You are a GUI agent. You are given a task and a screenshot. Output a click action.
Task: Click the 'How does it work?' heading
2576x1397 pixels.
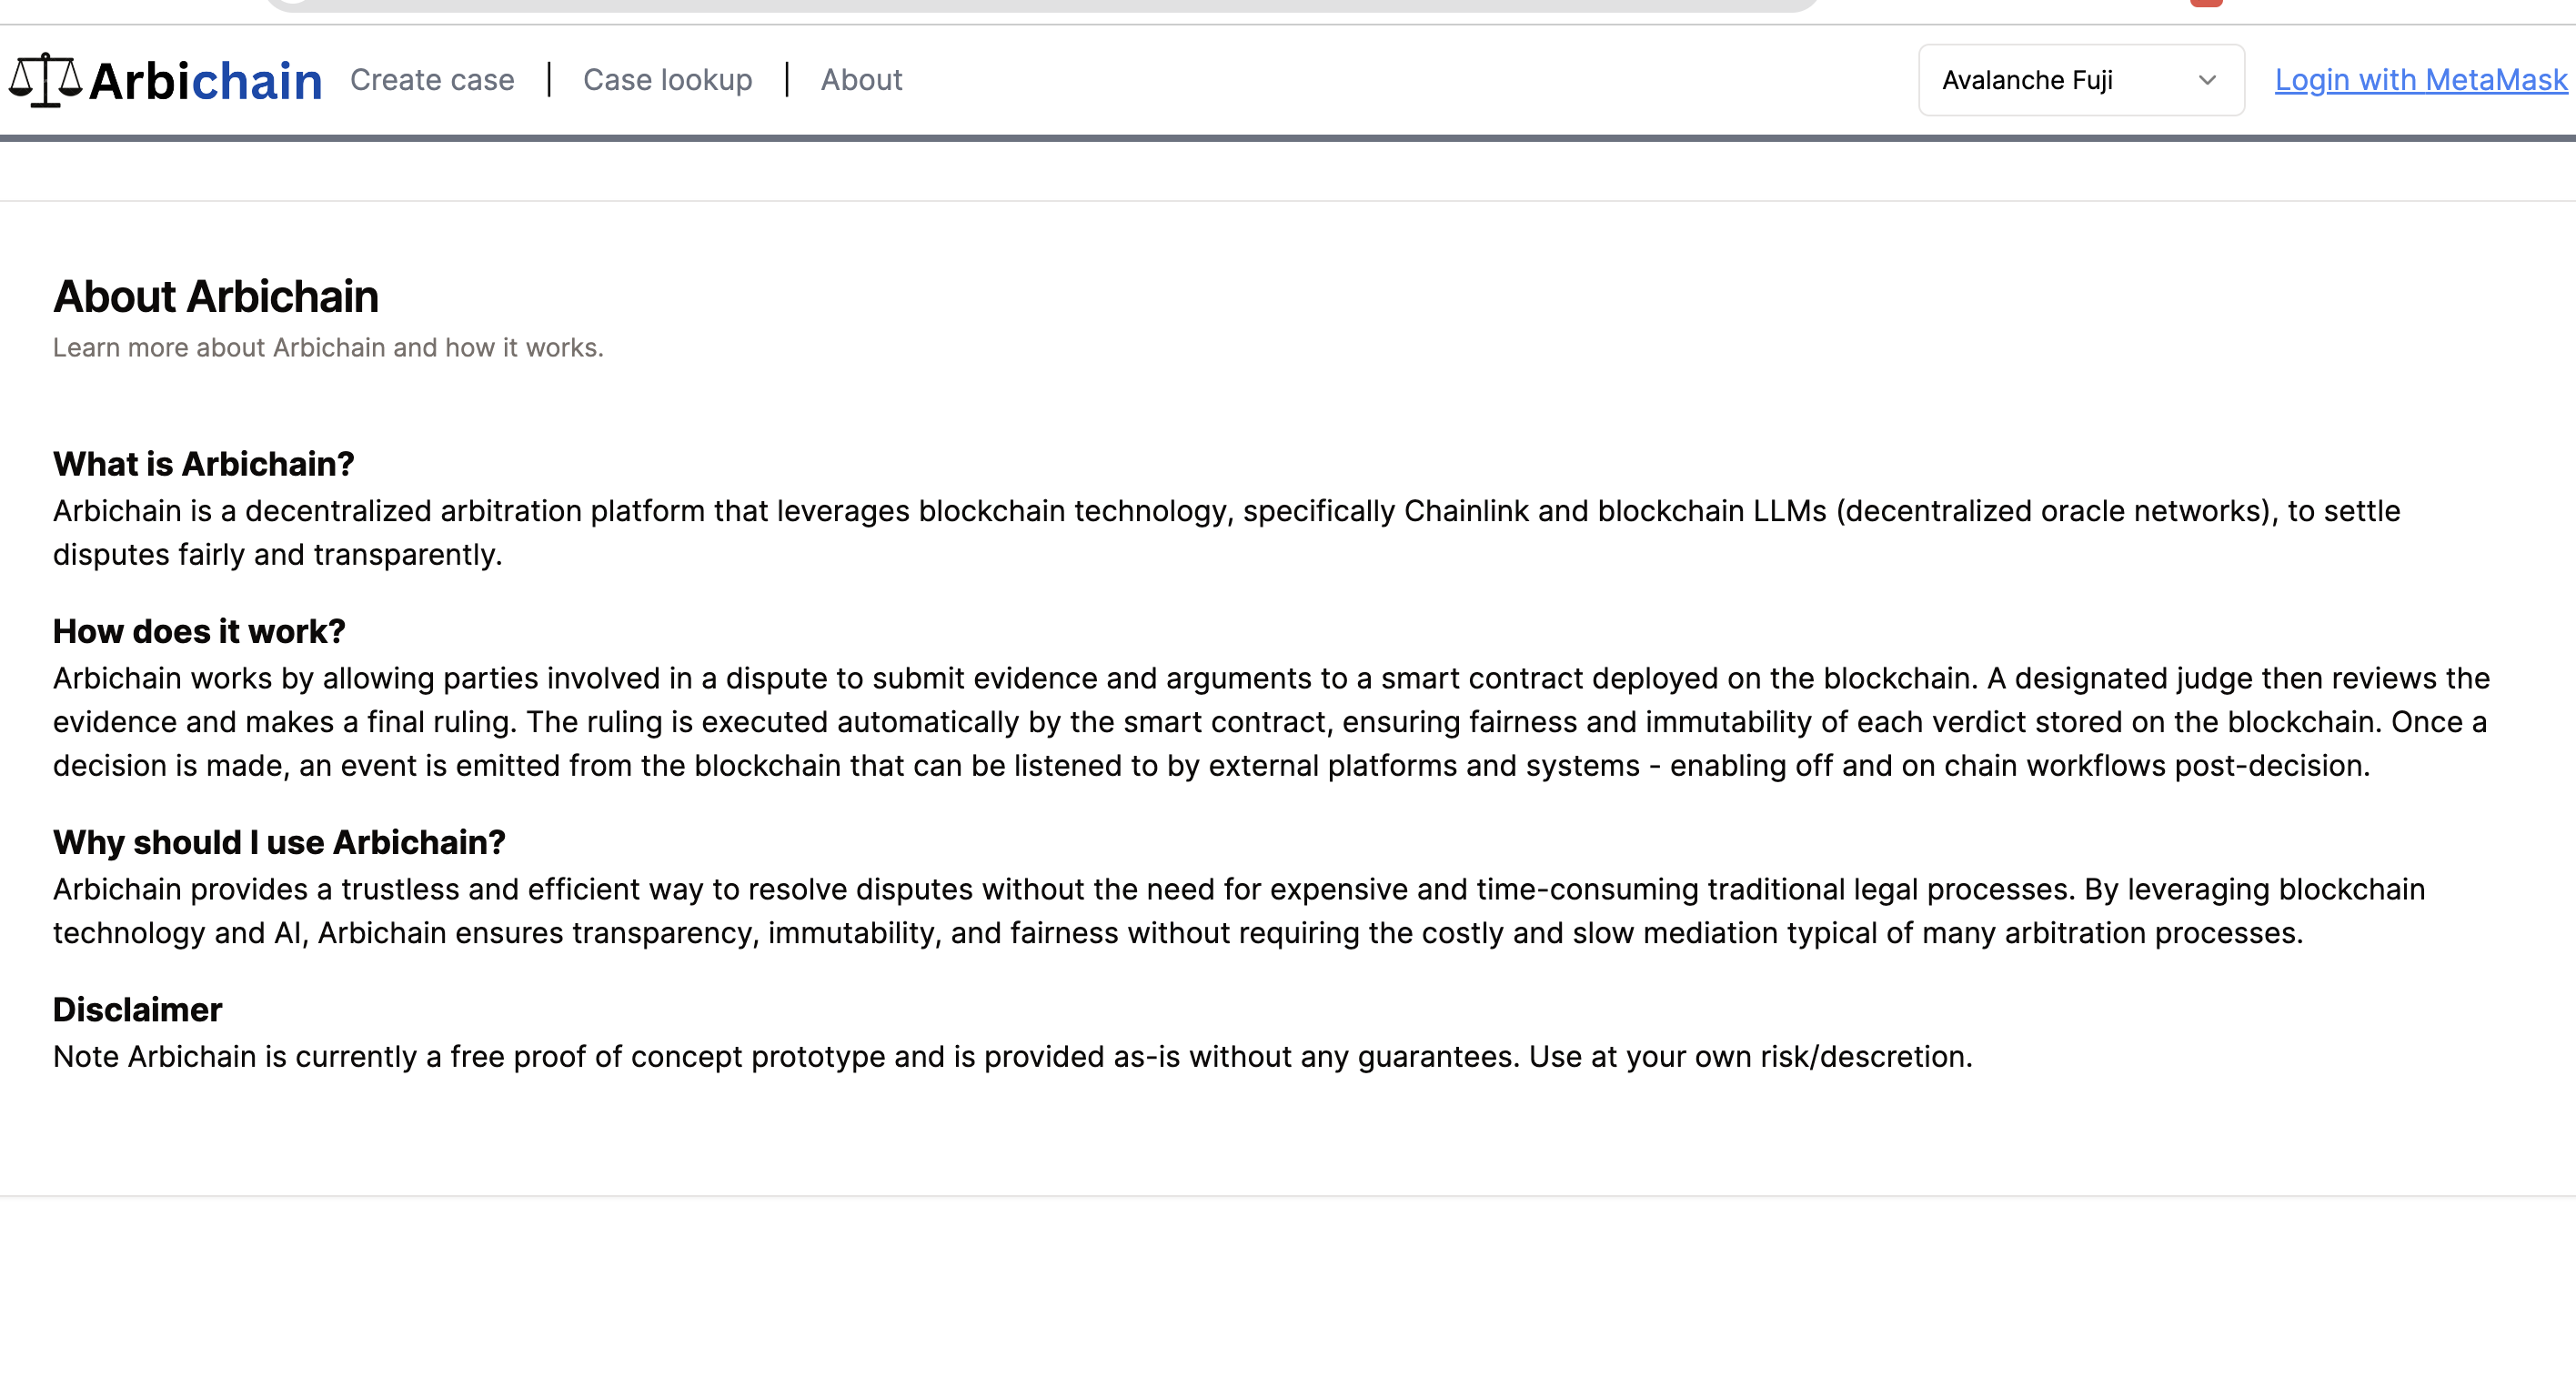pos(199,632)
